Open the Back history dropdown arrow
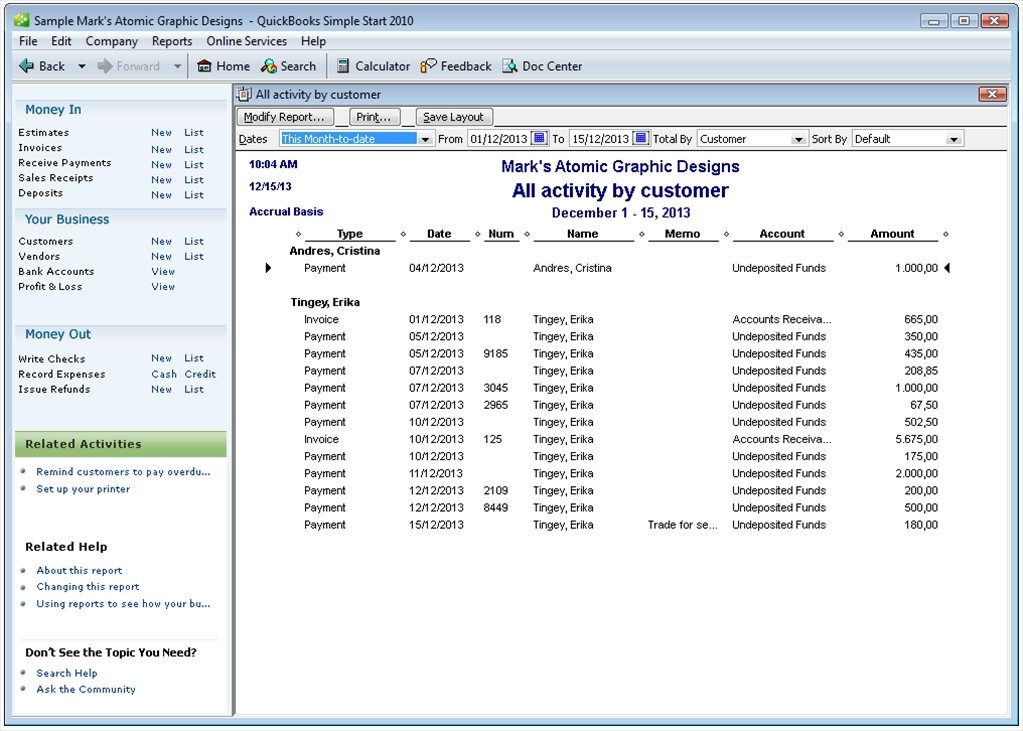The height and width of the screenshot is (731, 1023). (82, 66)
